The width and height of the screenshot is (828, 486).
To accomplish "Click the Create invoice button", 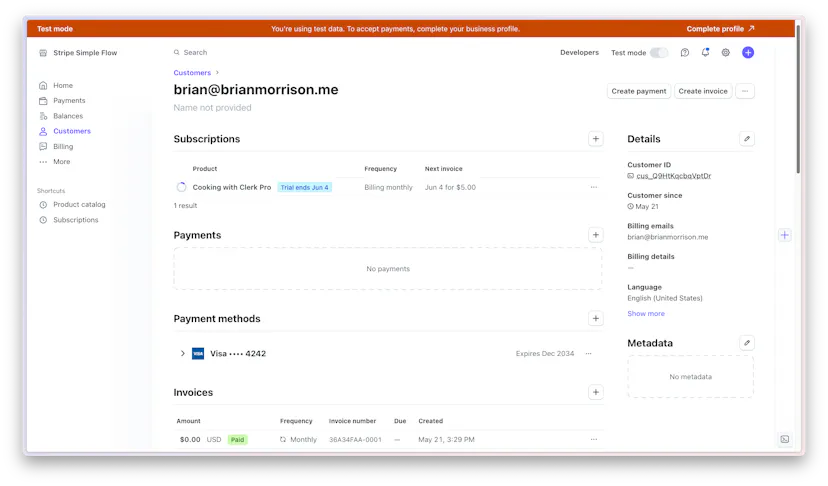I will [x=703, y=91].
